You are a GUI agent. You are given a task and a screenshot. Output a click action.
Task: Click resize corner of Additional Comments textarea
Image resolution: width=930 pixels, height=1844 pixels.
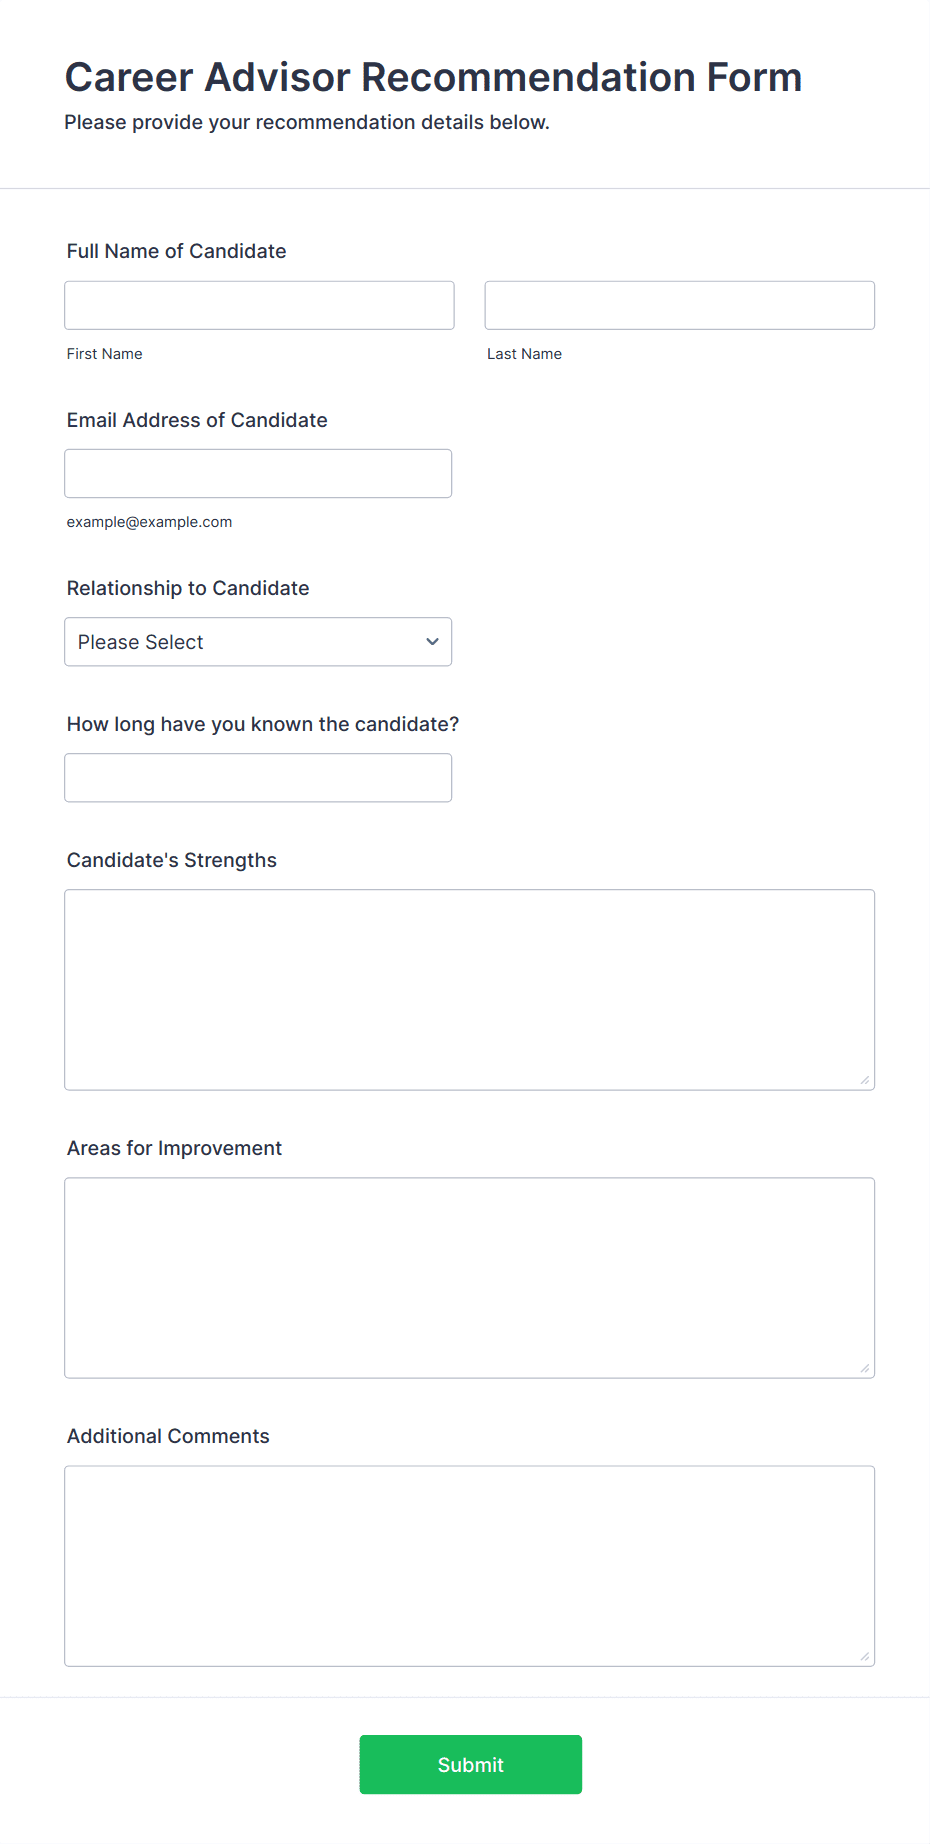(x=865, y=1656)
